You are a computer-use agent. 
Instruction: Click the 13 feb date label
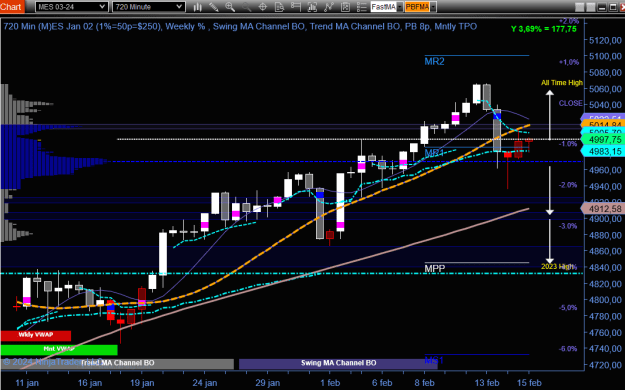[487, 383]
